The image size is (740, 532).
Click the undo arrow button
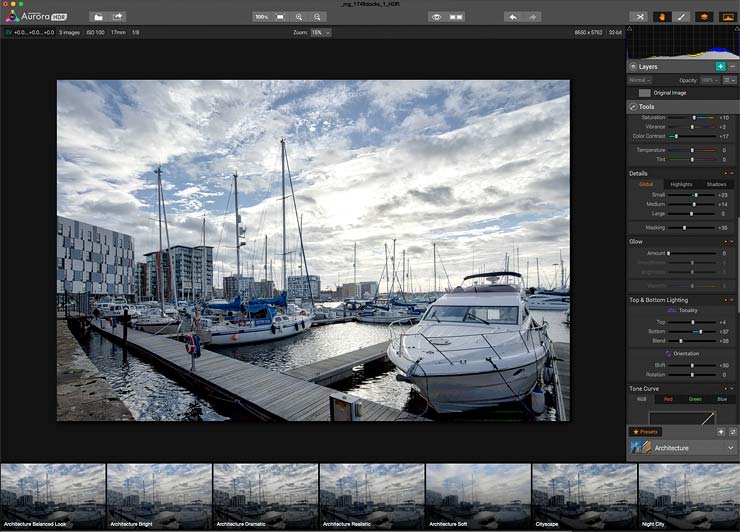point(513,17)
